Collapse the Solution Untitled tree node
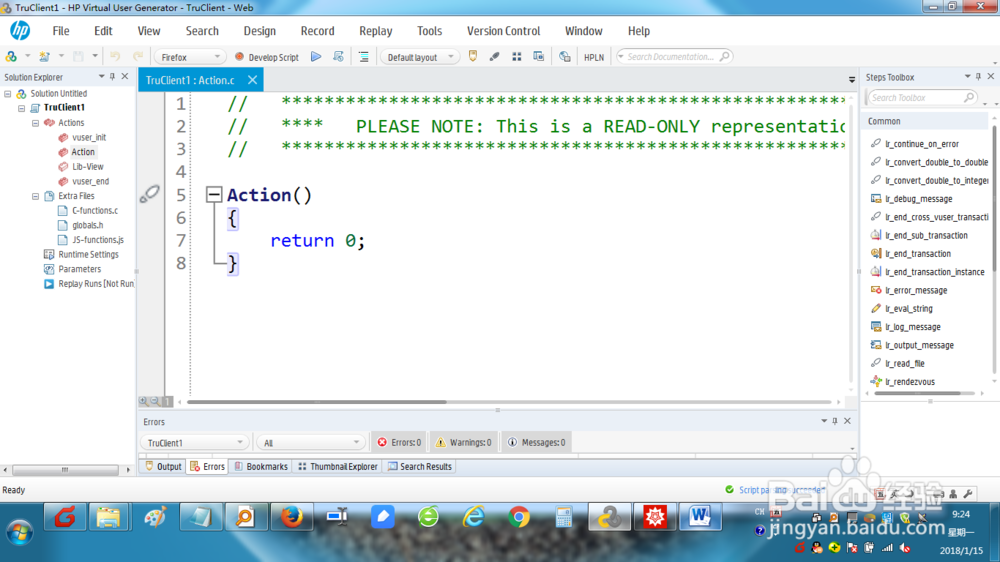1000x562 pixels. tap(8, 94)
